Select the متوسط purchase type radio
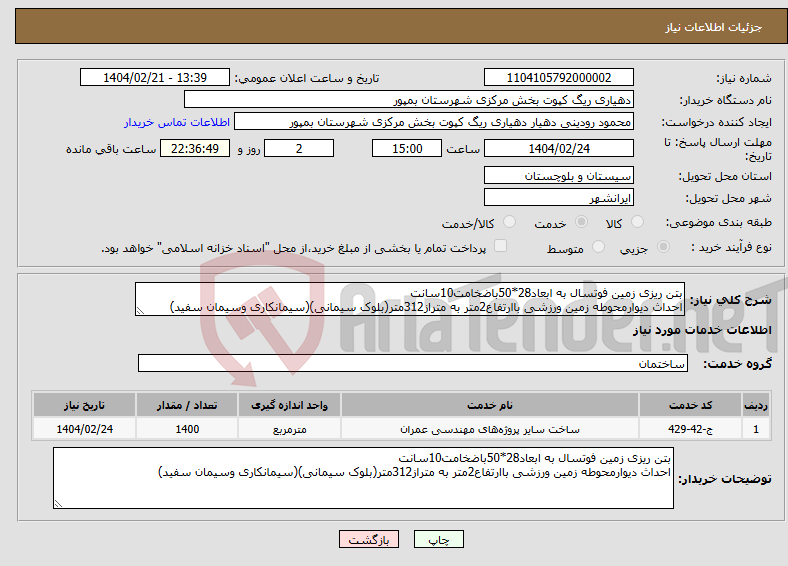The width and height of the screenshot is (788, 566). (599, 247)
